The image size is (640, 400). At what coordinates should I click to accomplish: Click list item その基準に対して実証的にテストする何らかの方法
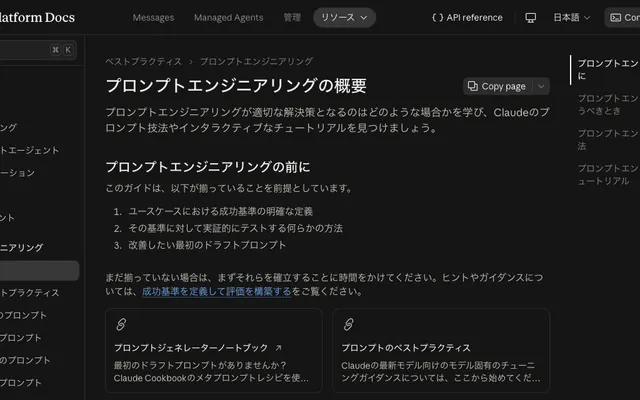pos(236,228)
